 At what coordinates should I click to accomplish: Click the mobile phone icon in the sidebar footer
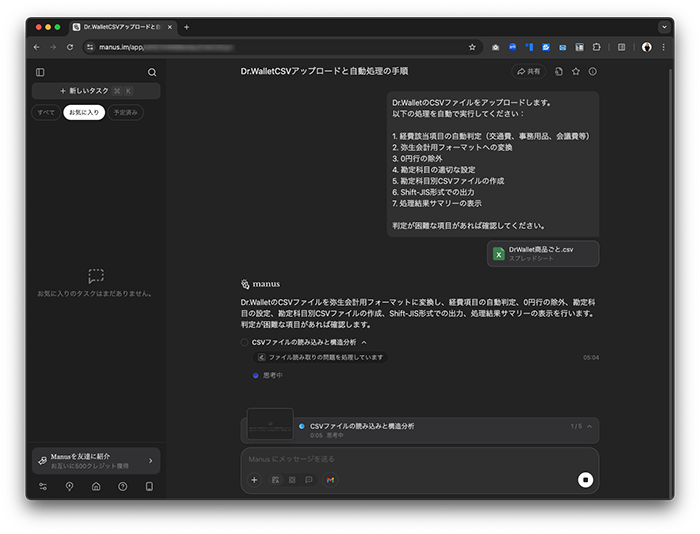click(149, 486)
